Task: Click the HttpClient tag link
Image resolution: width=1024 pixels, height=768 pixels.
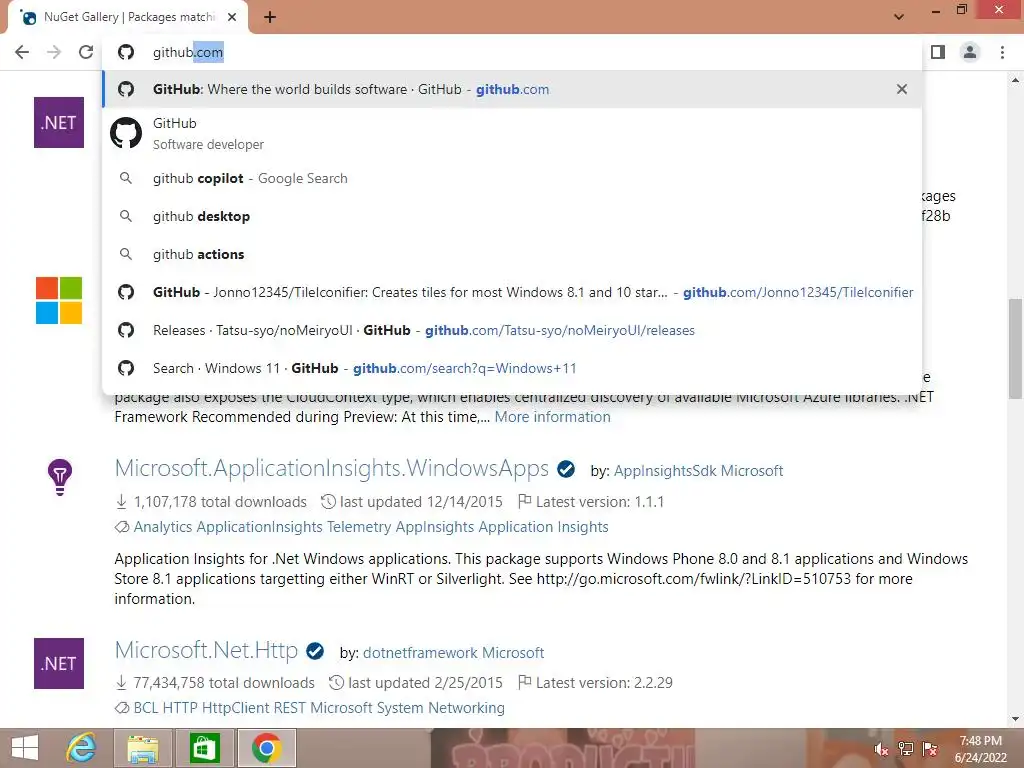Action: pos(235,708)
